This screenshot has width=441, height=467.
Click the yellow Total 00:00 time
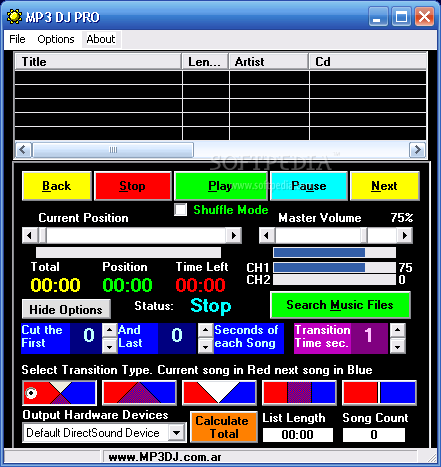point(55,285)
